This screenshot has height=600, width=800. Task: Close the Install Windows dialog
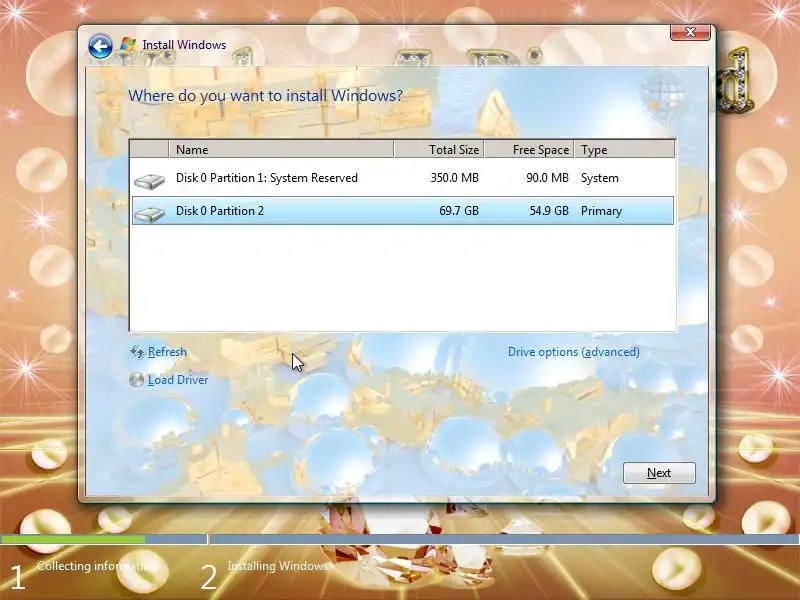pos(690,32)
